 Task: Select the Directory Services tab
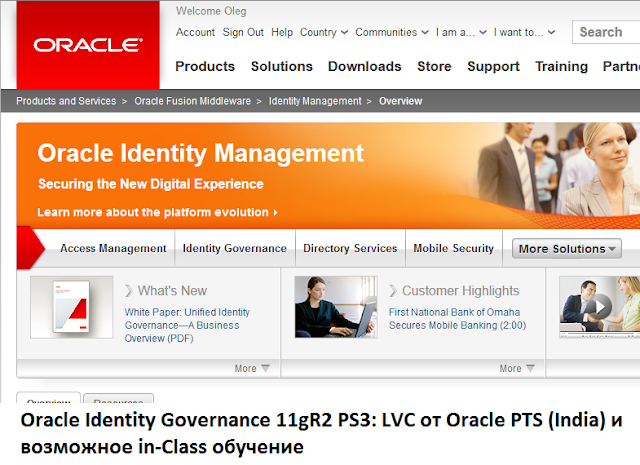[350, 248]
